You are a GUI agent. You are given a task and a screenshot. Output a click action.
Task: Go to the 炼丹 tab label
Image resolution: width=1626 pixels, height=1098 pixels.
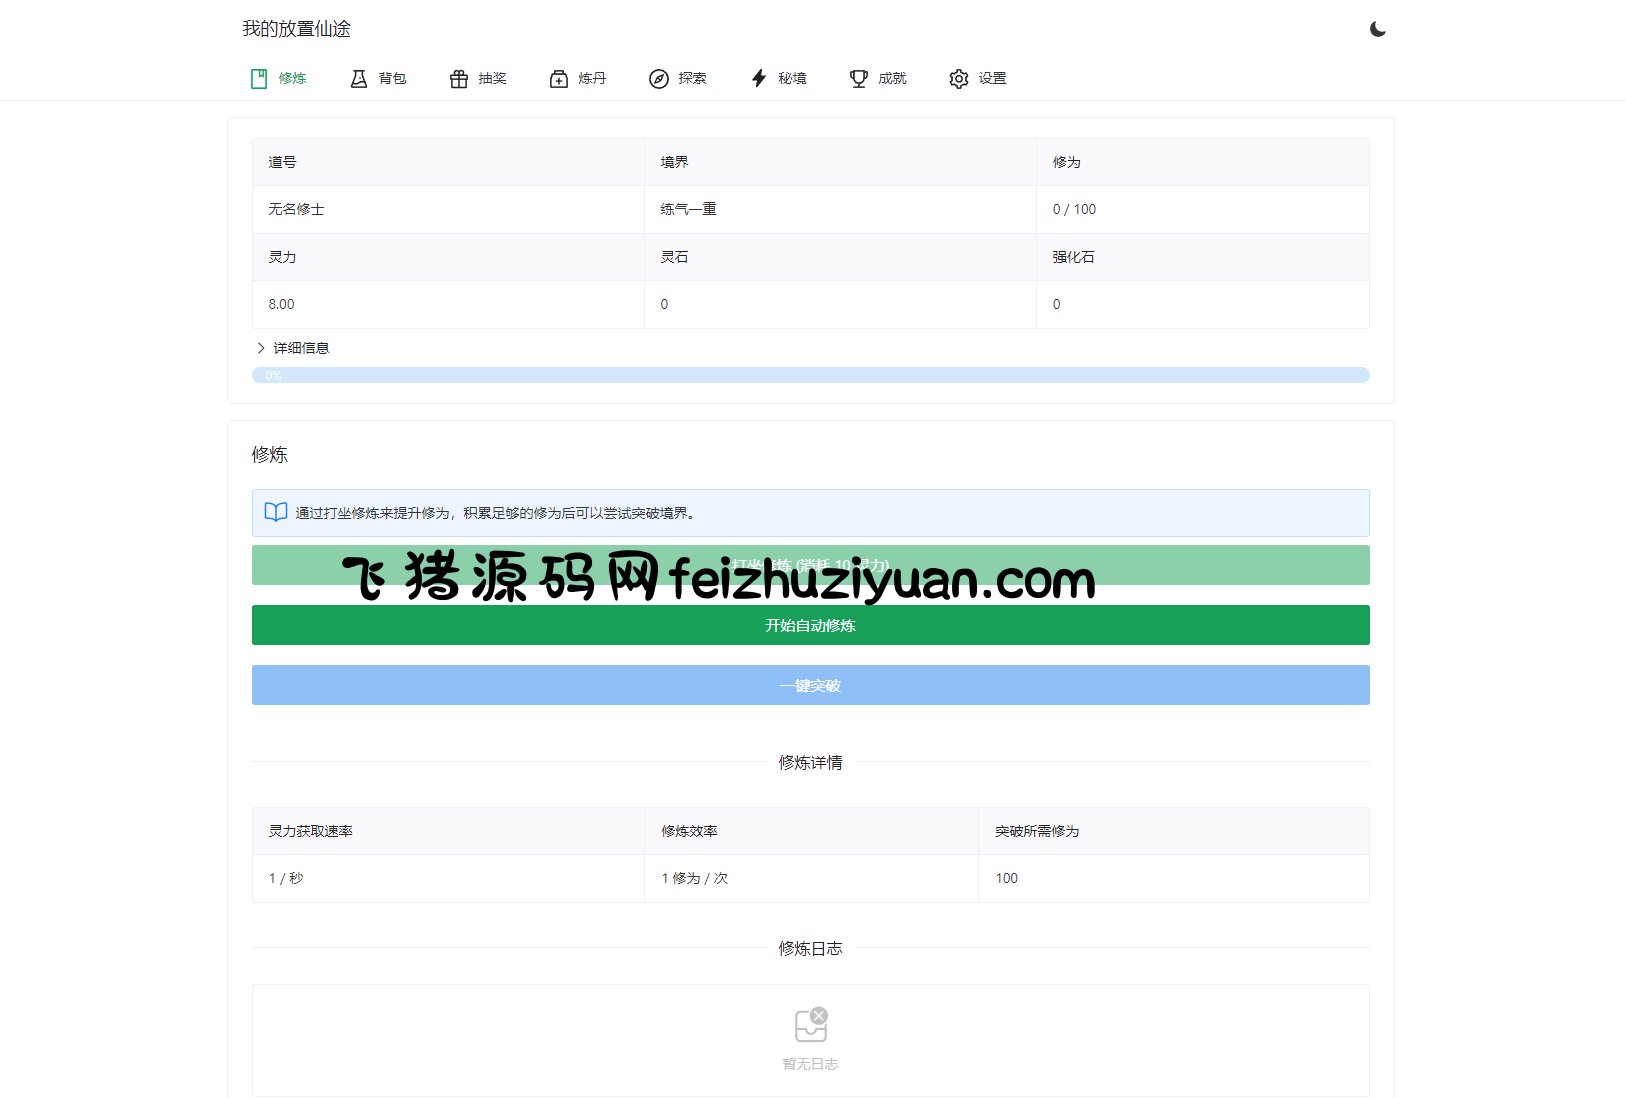pyautogui.click(x=593, y=78)
